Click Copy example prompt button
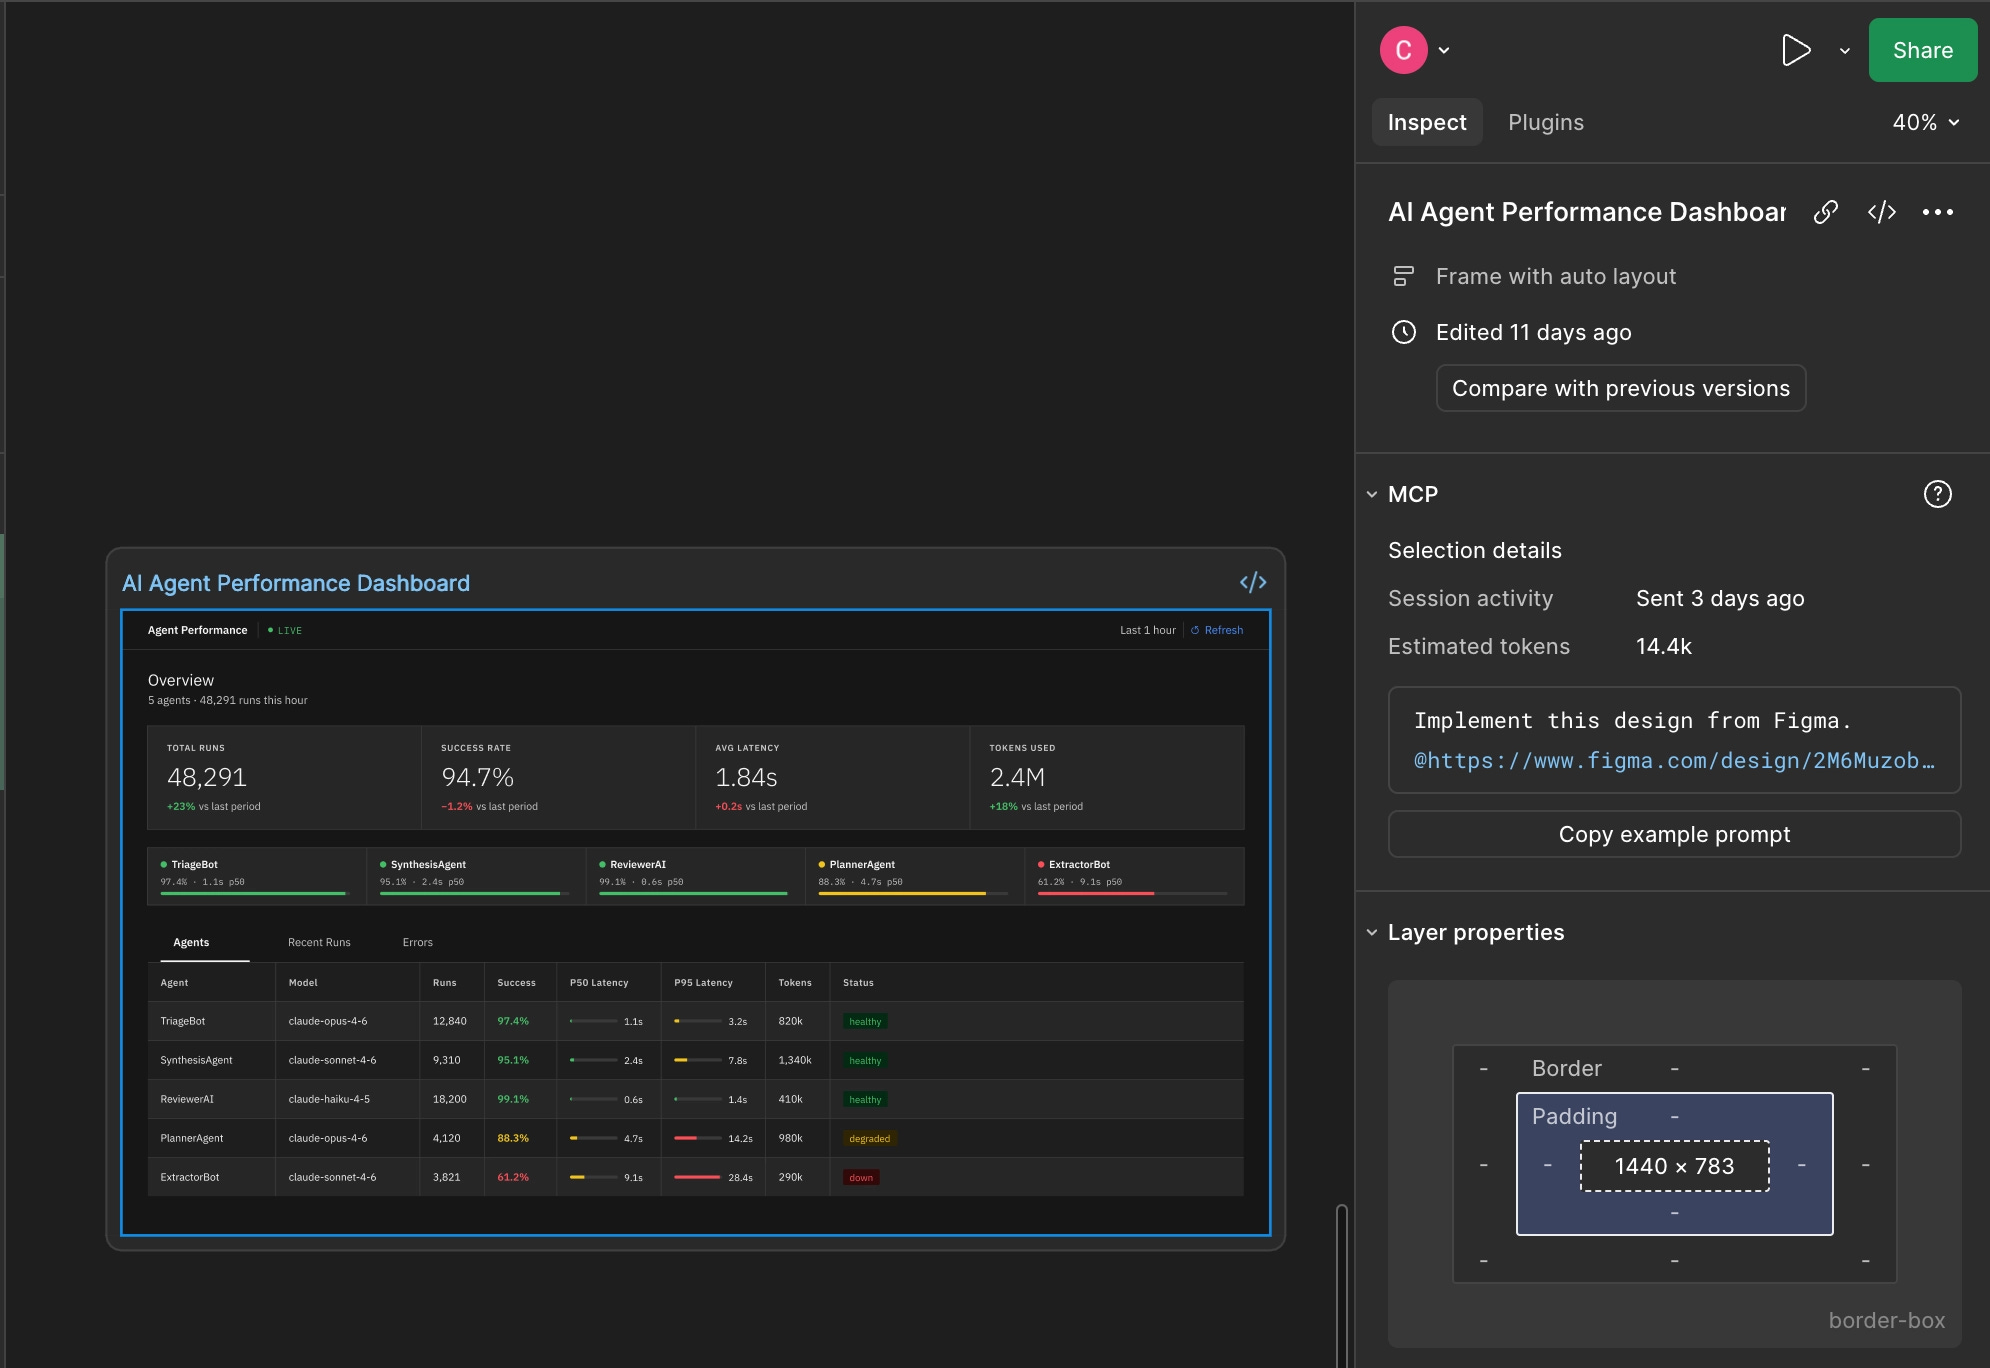 tap(1674, 834)
